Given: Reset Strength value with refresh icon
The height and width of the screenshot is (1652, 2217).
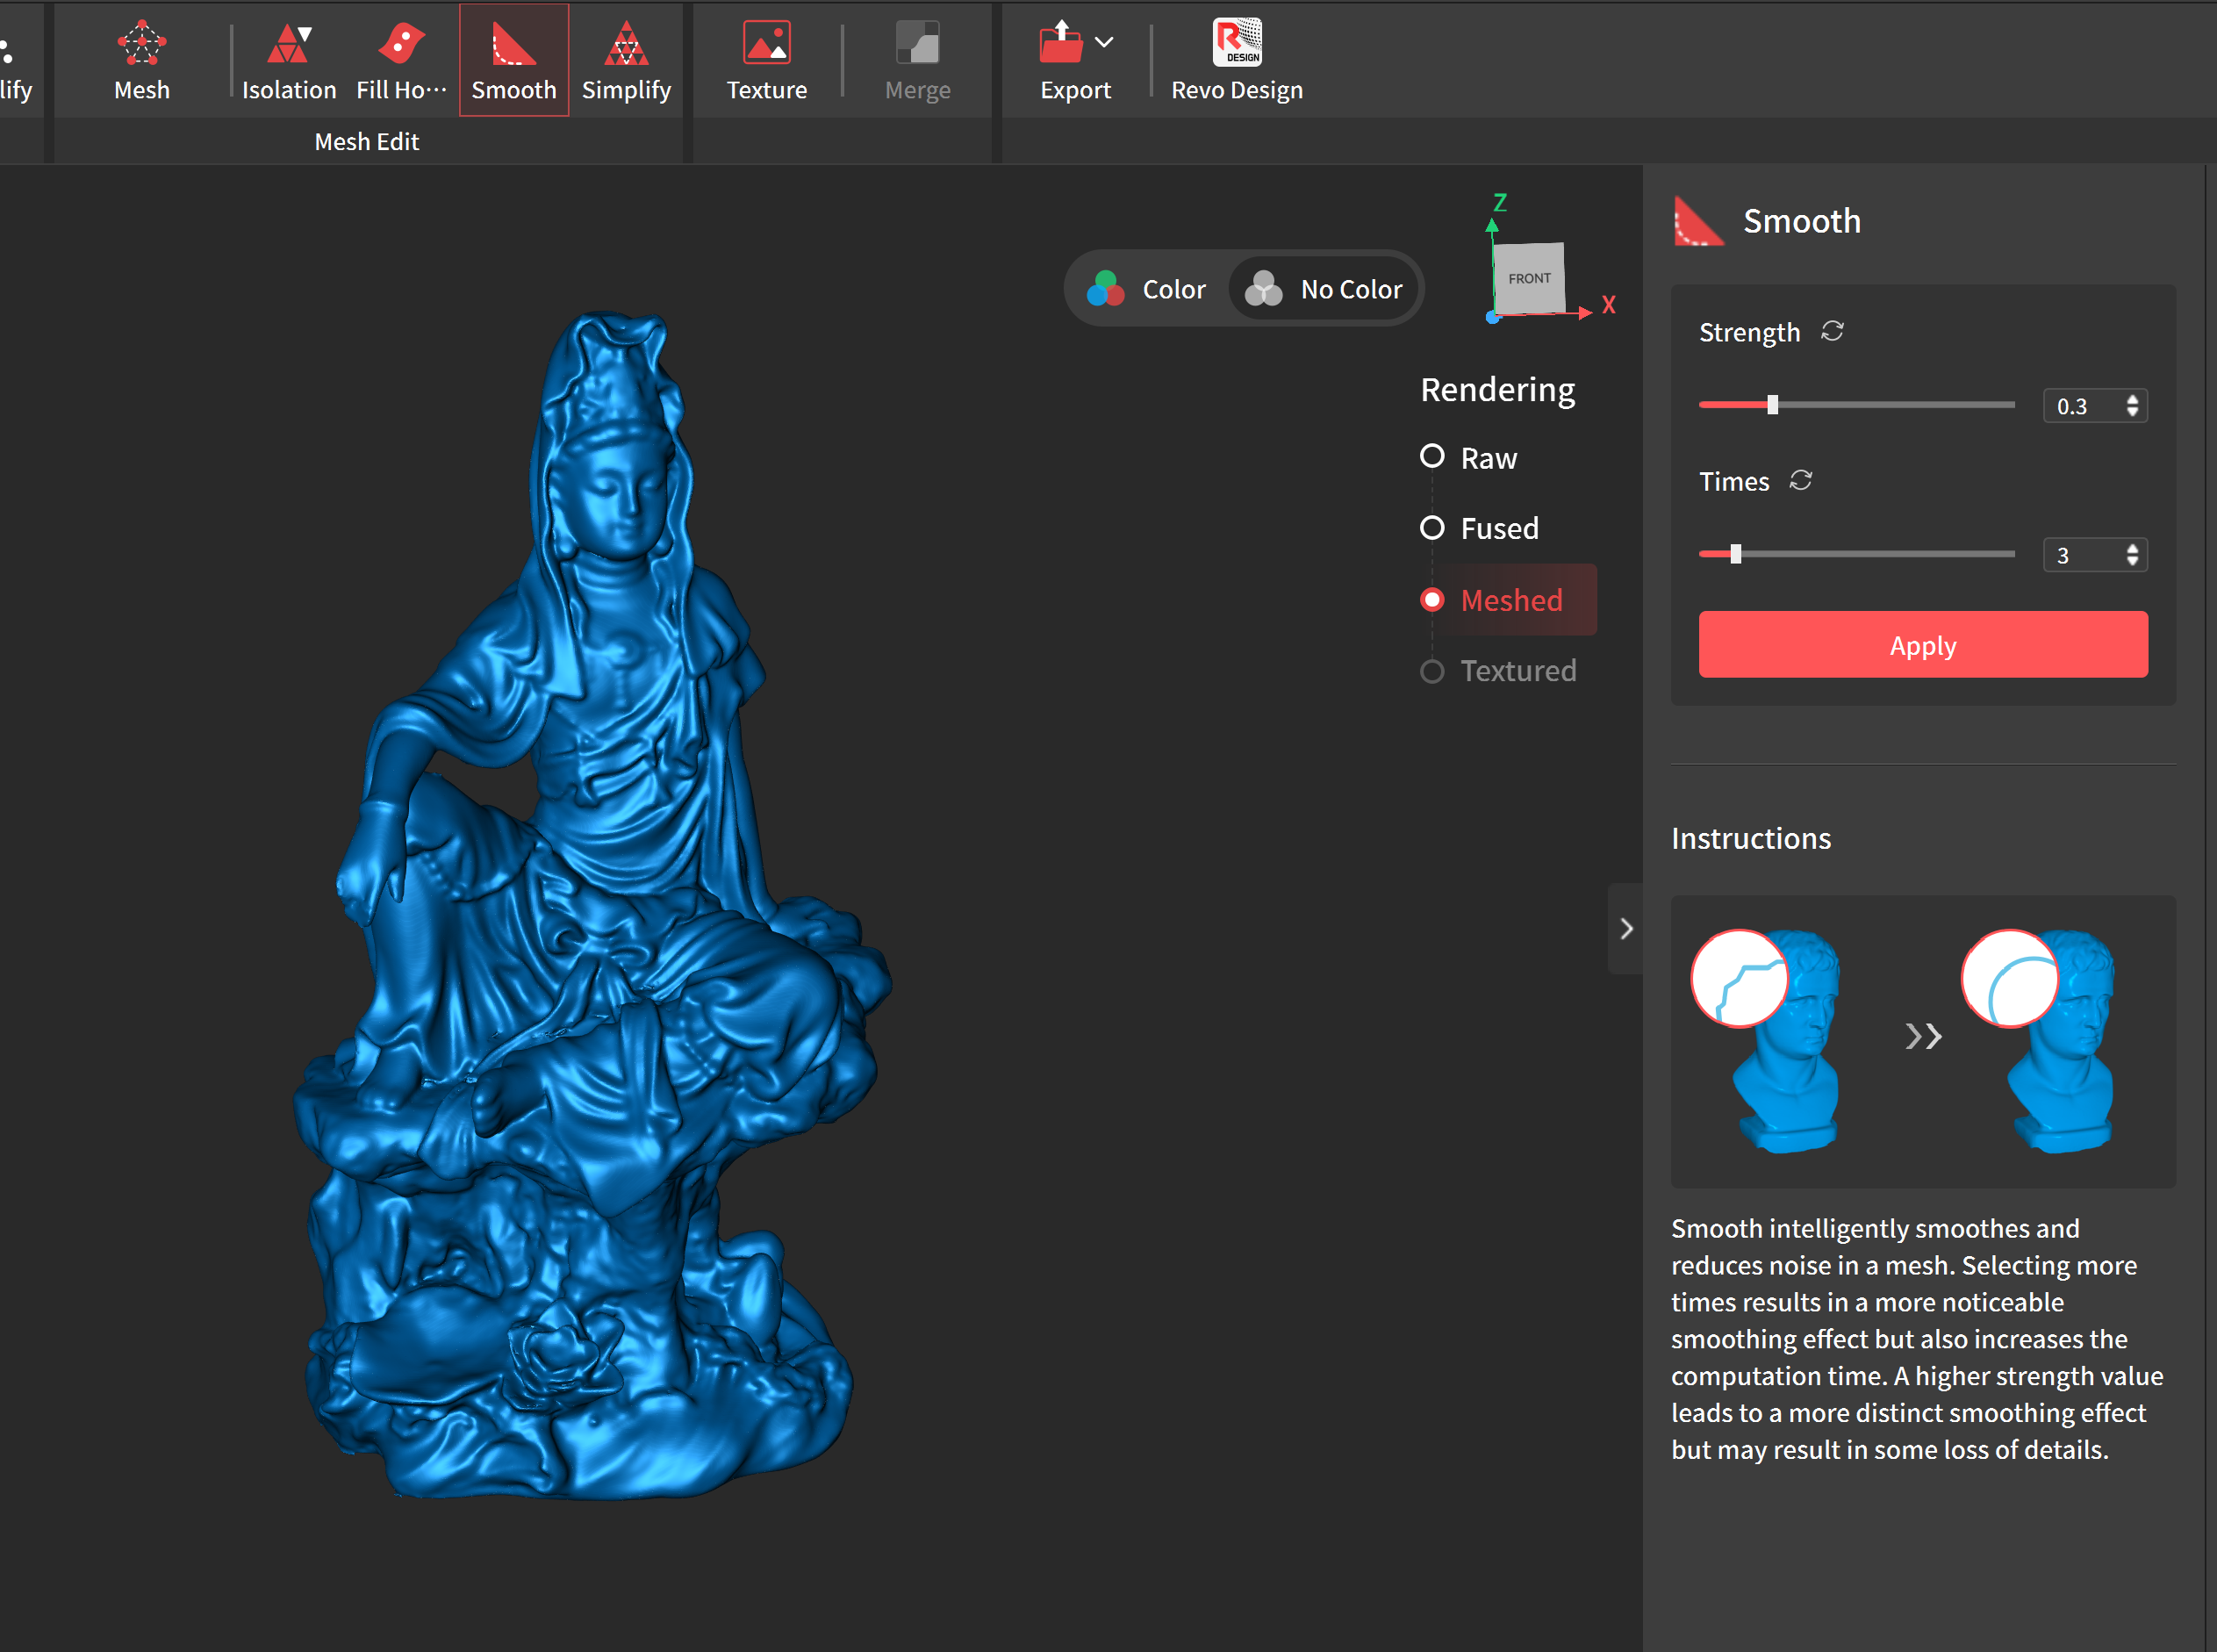Looking at the screenshot, I should click(x=1832, y=331).
